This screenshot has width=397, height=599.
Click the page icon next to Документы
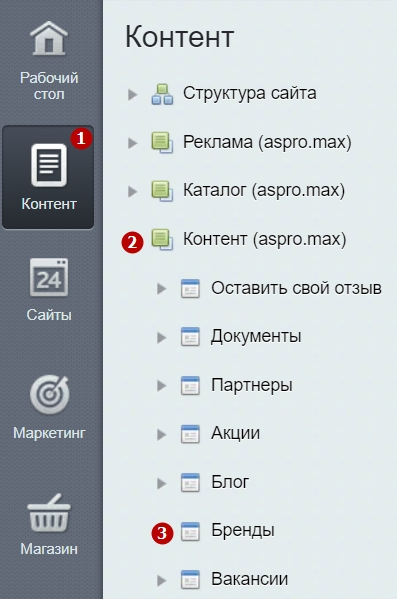(x=190, y=337)
